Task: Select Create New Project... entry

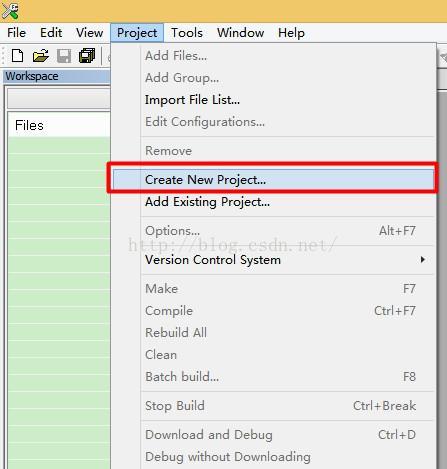Action: coord(273,180)
